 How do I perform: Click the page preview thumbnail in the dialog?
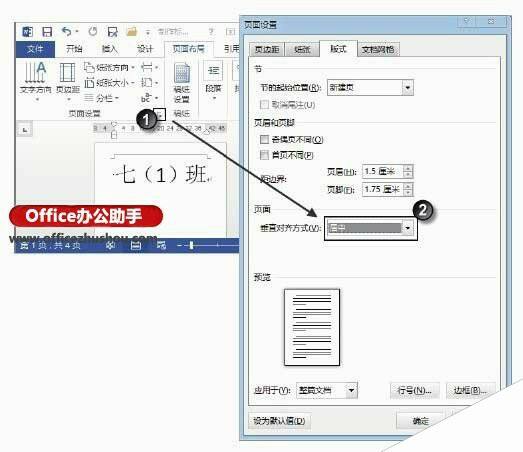pos(312,327)
